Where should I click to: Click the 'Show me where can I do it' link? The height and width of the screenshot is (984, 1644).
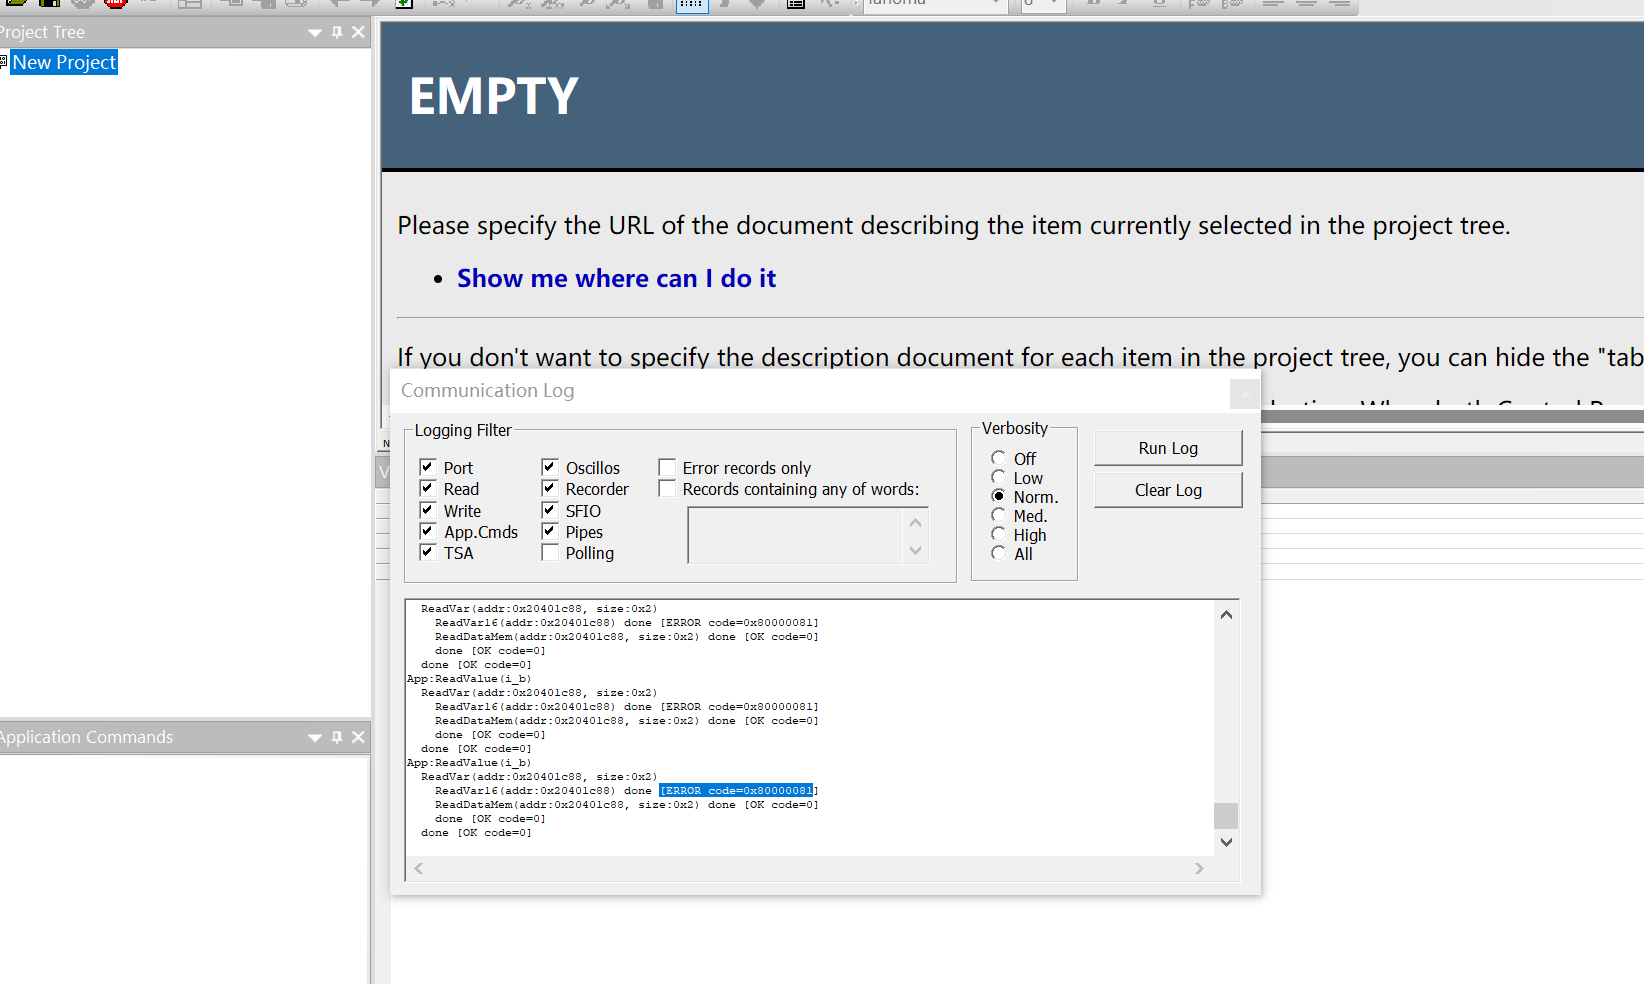[616, 278]
